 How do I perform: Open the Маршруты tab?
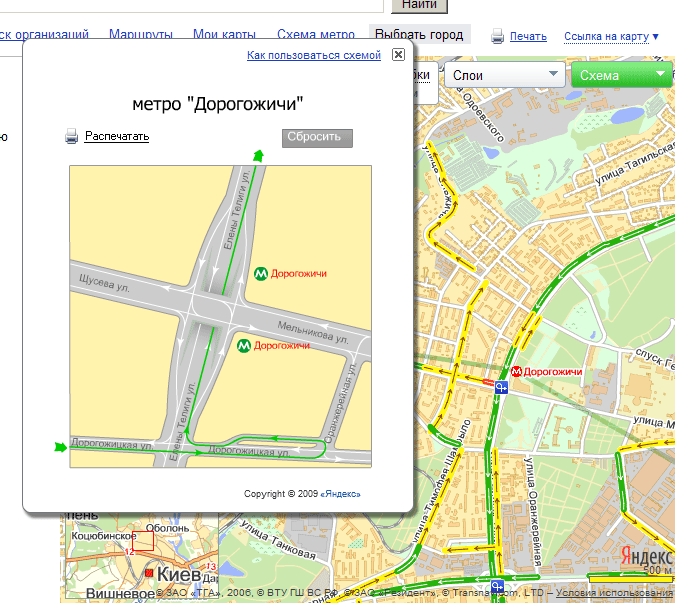140,35
